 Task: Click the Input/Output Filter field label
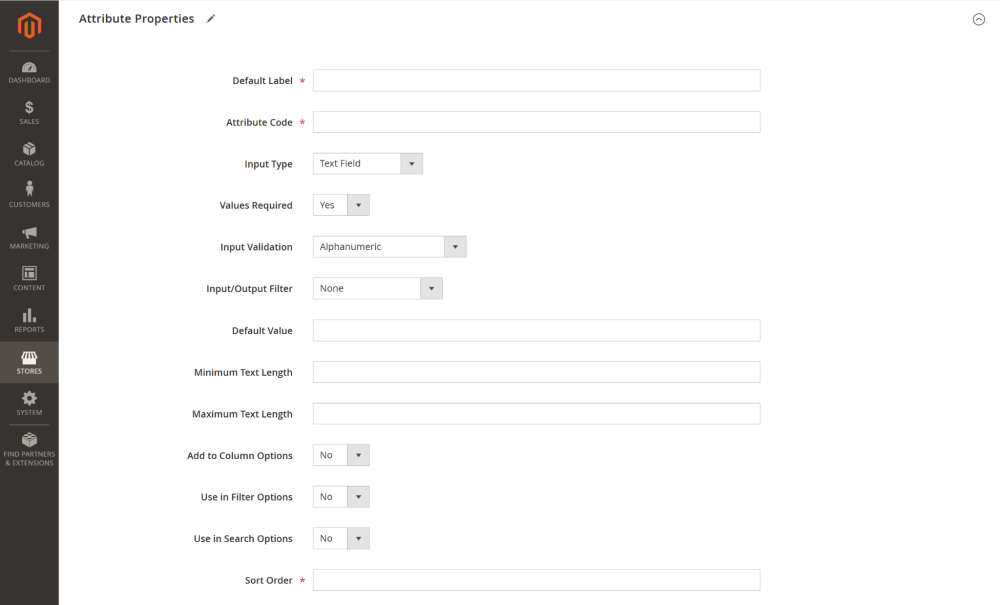click(x=249, y=289)
